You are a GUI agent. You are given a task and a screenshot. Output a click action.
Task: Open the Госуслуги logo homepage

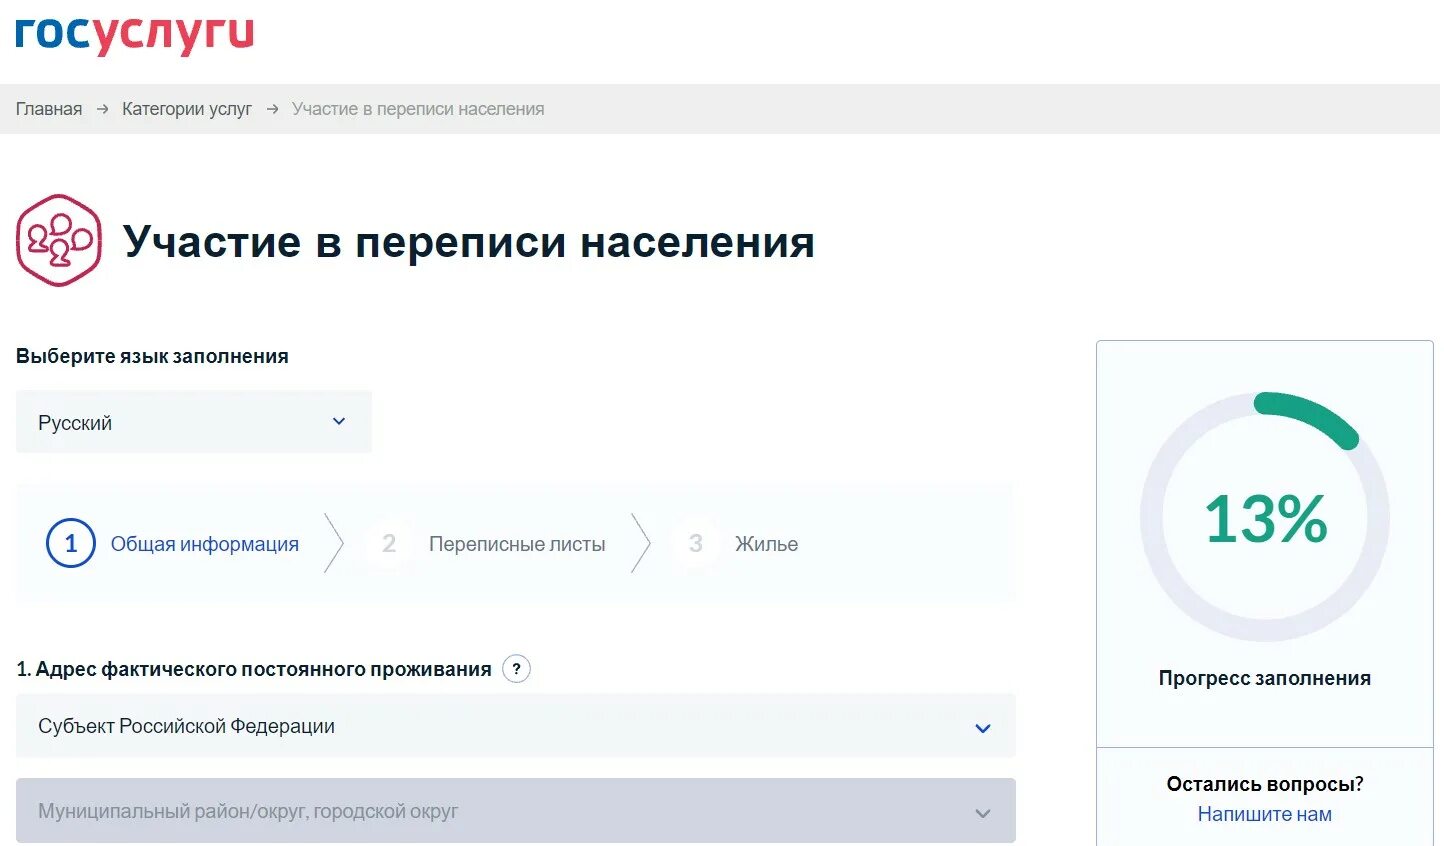click(135, 35)
